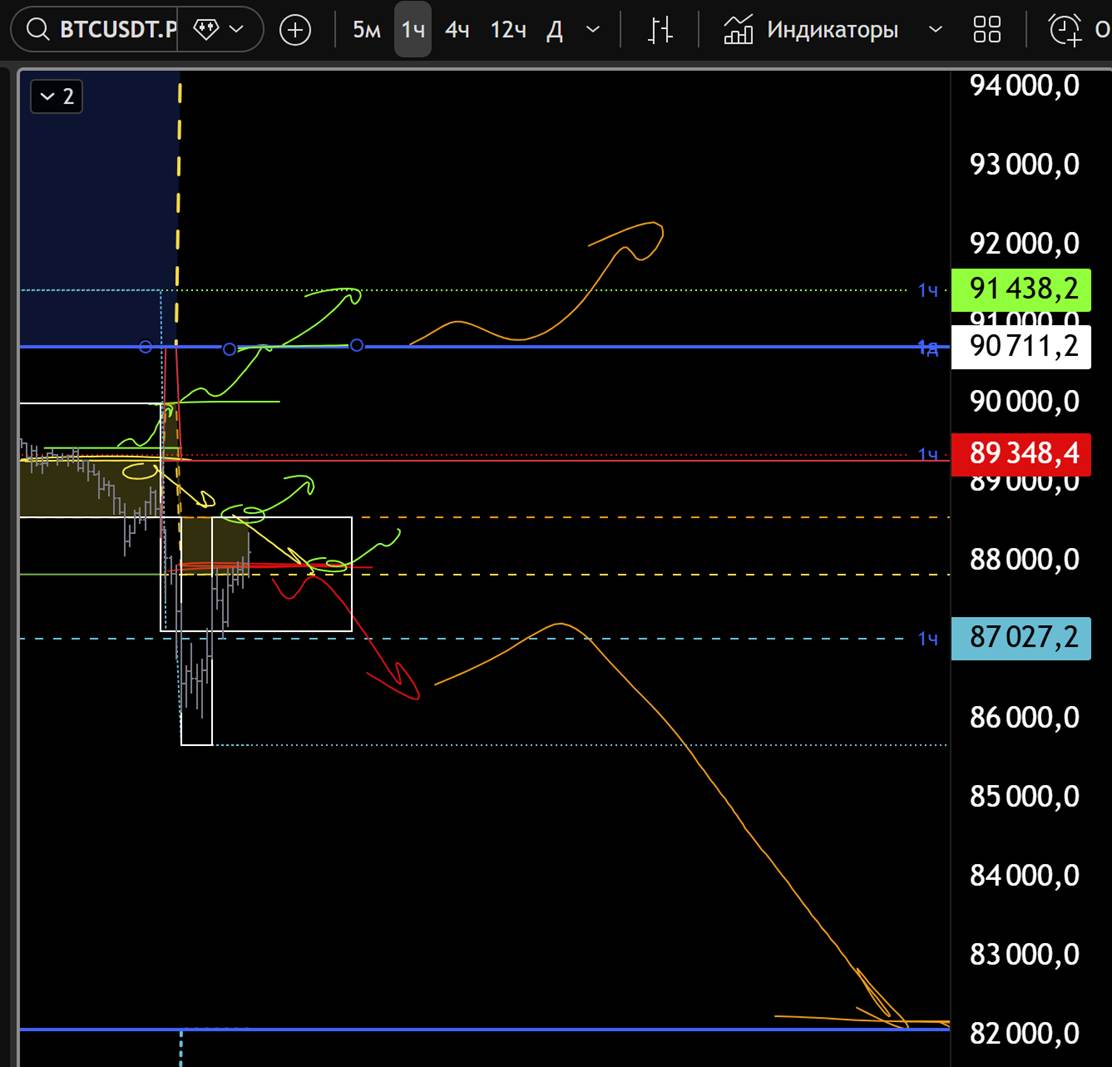
Task: Expand the chevron after Индикаторы
Action: [x=935, y=30]
